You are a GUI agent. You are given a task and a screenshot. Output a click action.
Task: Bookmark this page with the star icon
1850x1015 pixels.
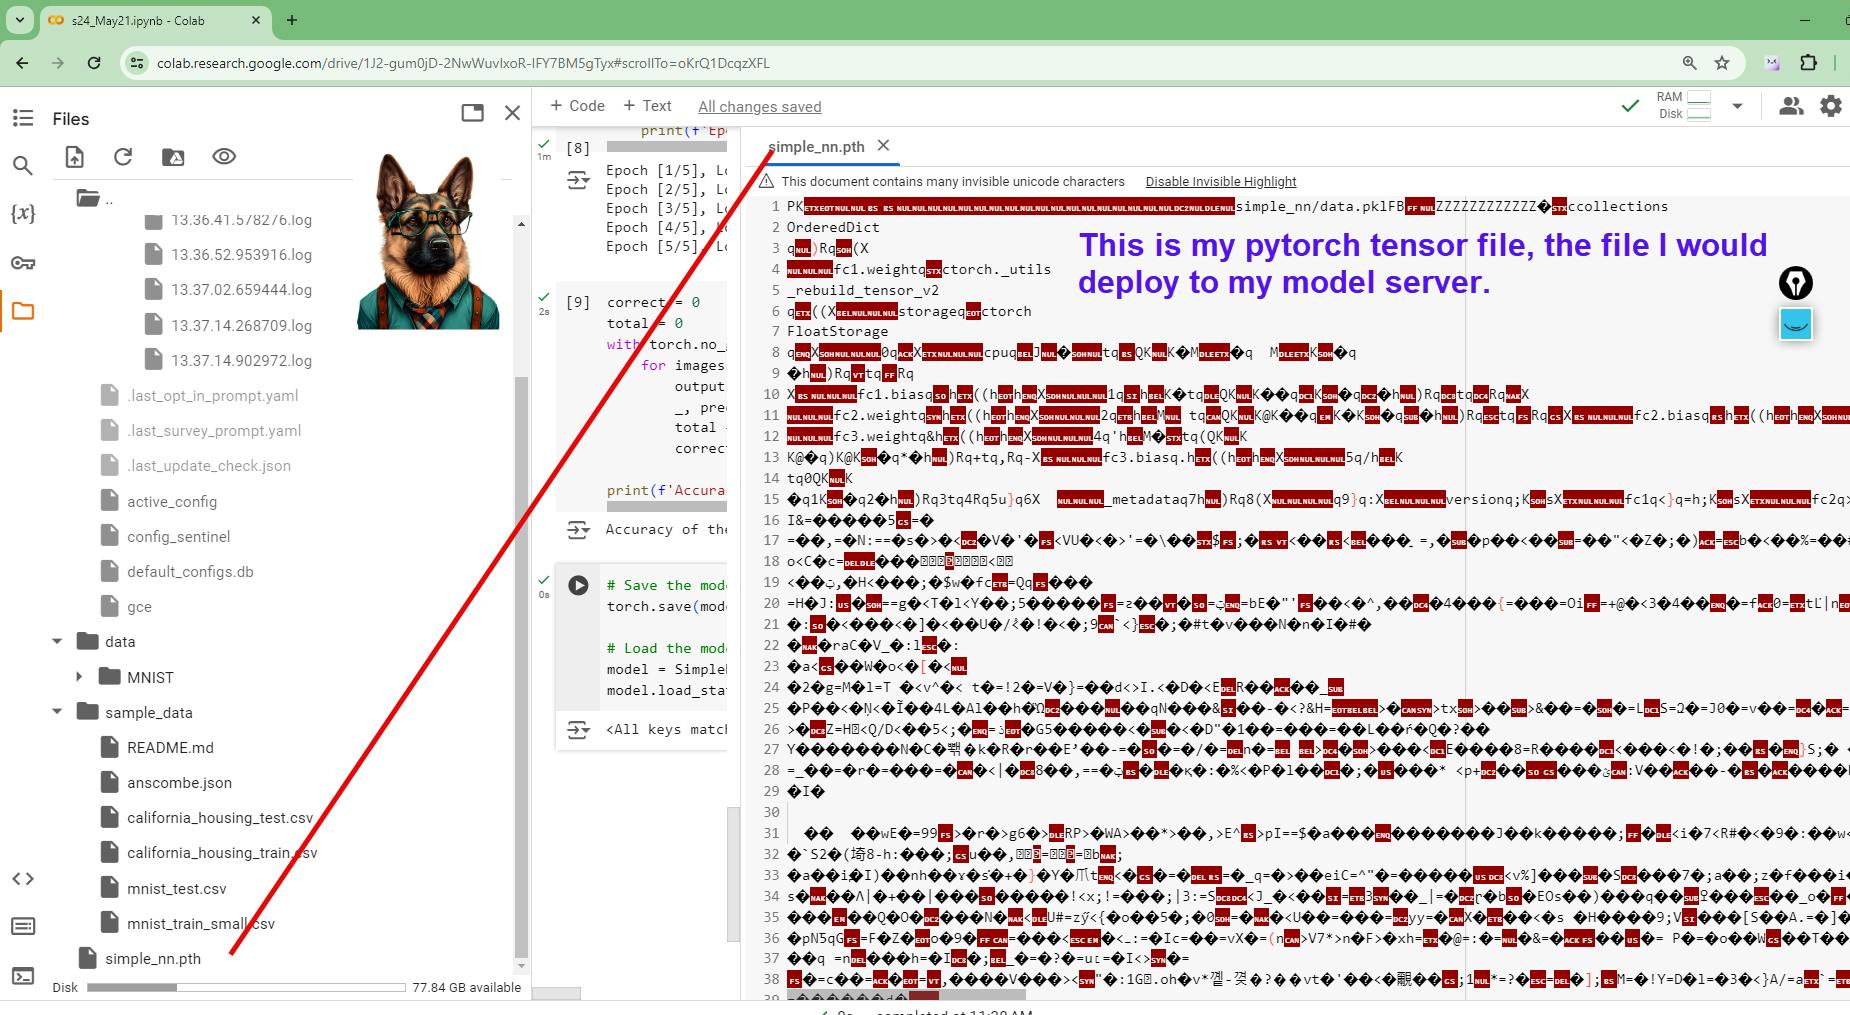[x=1722, y=63]
